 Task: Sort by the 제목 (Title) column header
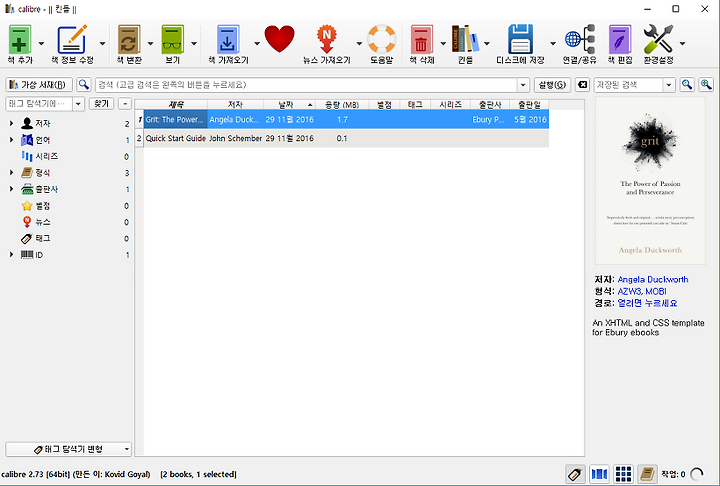(175, 105)
